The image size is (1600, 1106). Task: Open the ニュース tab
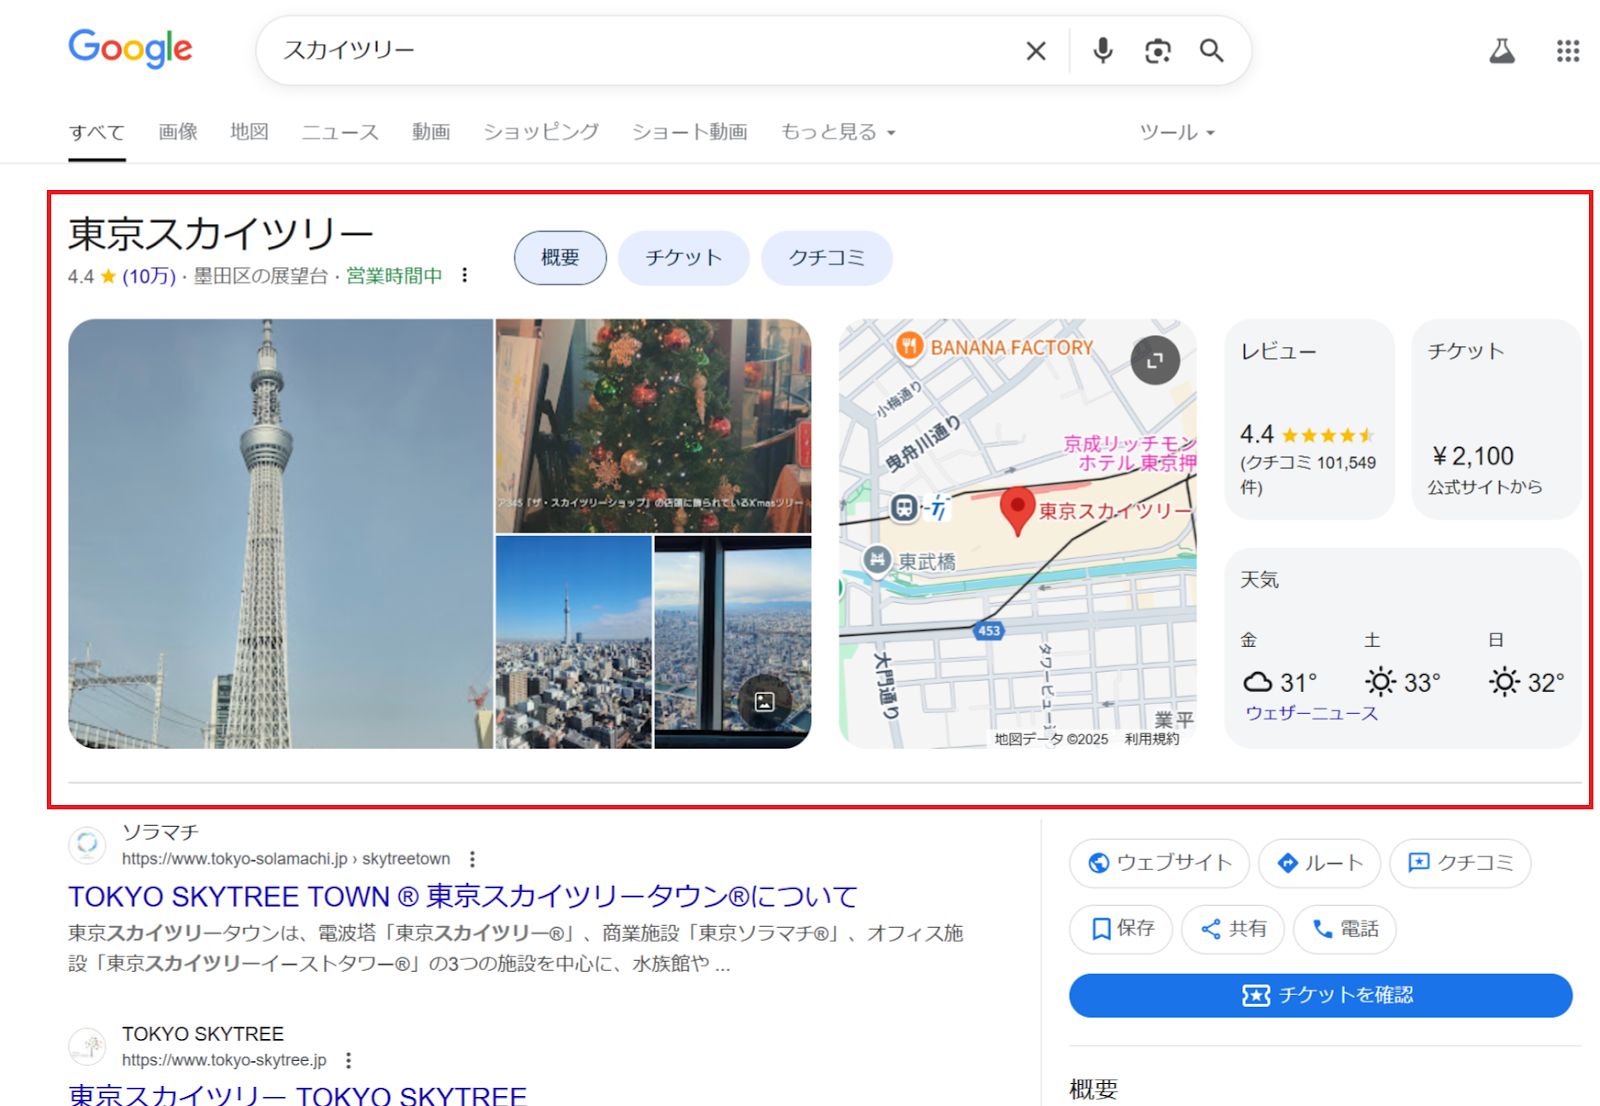click(x=340, y=132)
